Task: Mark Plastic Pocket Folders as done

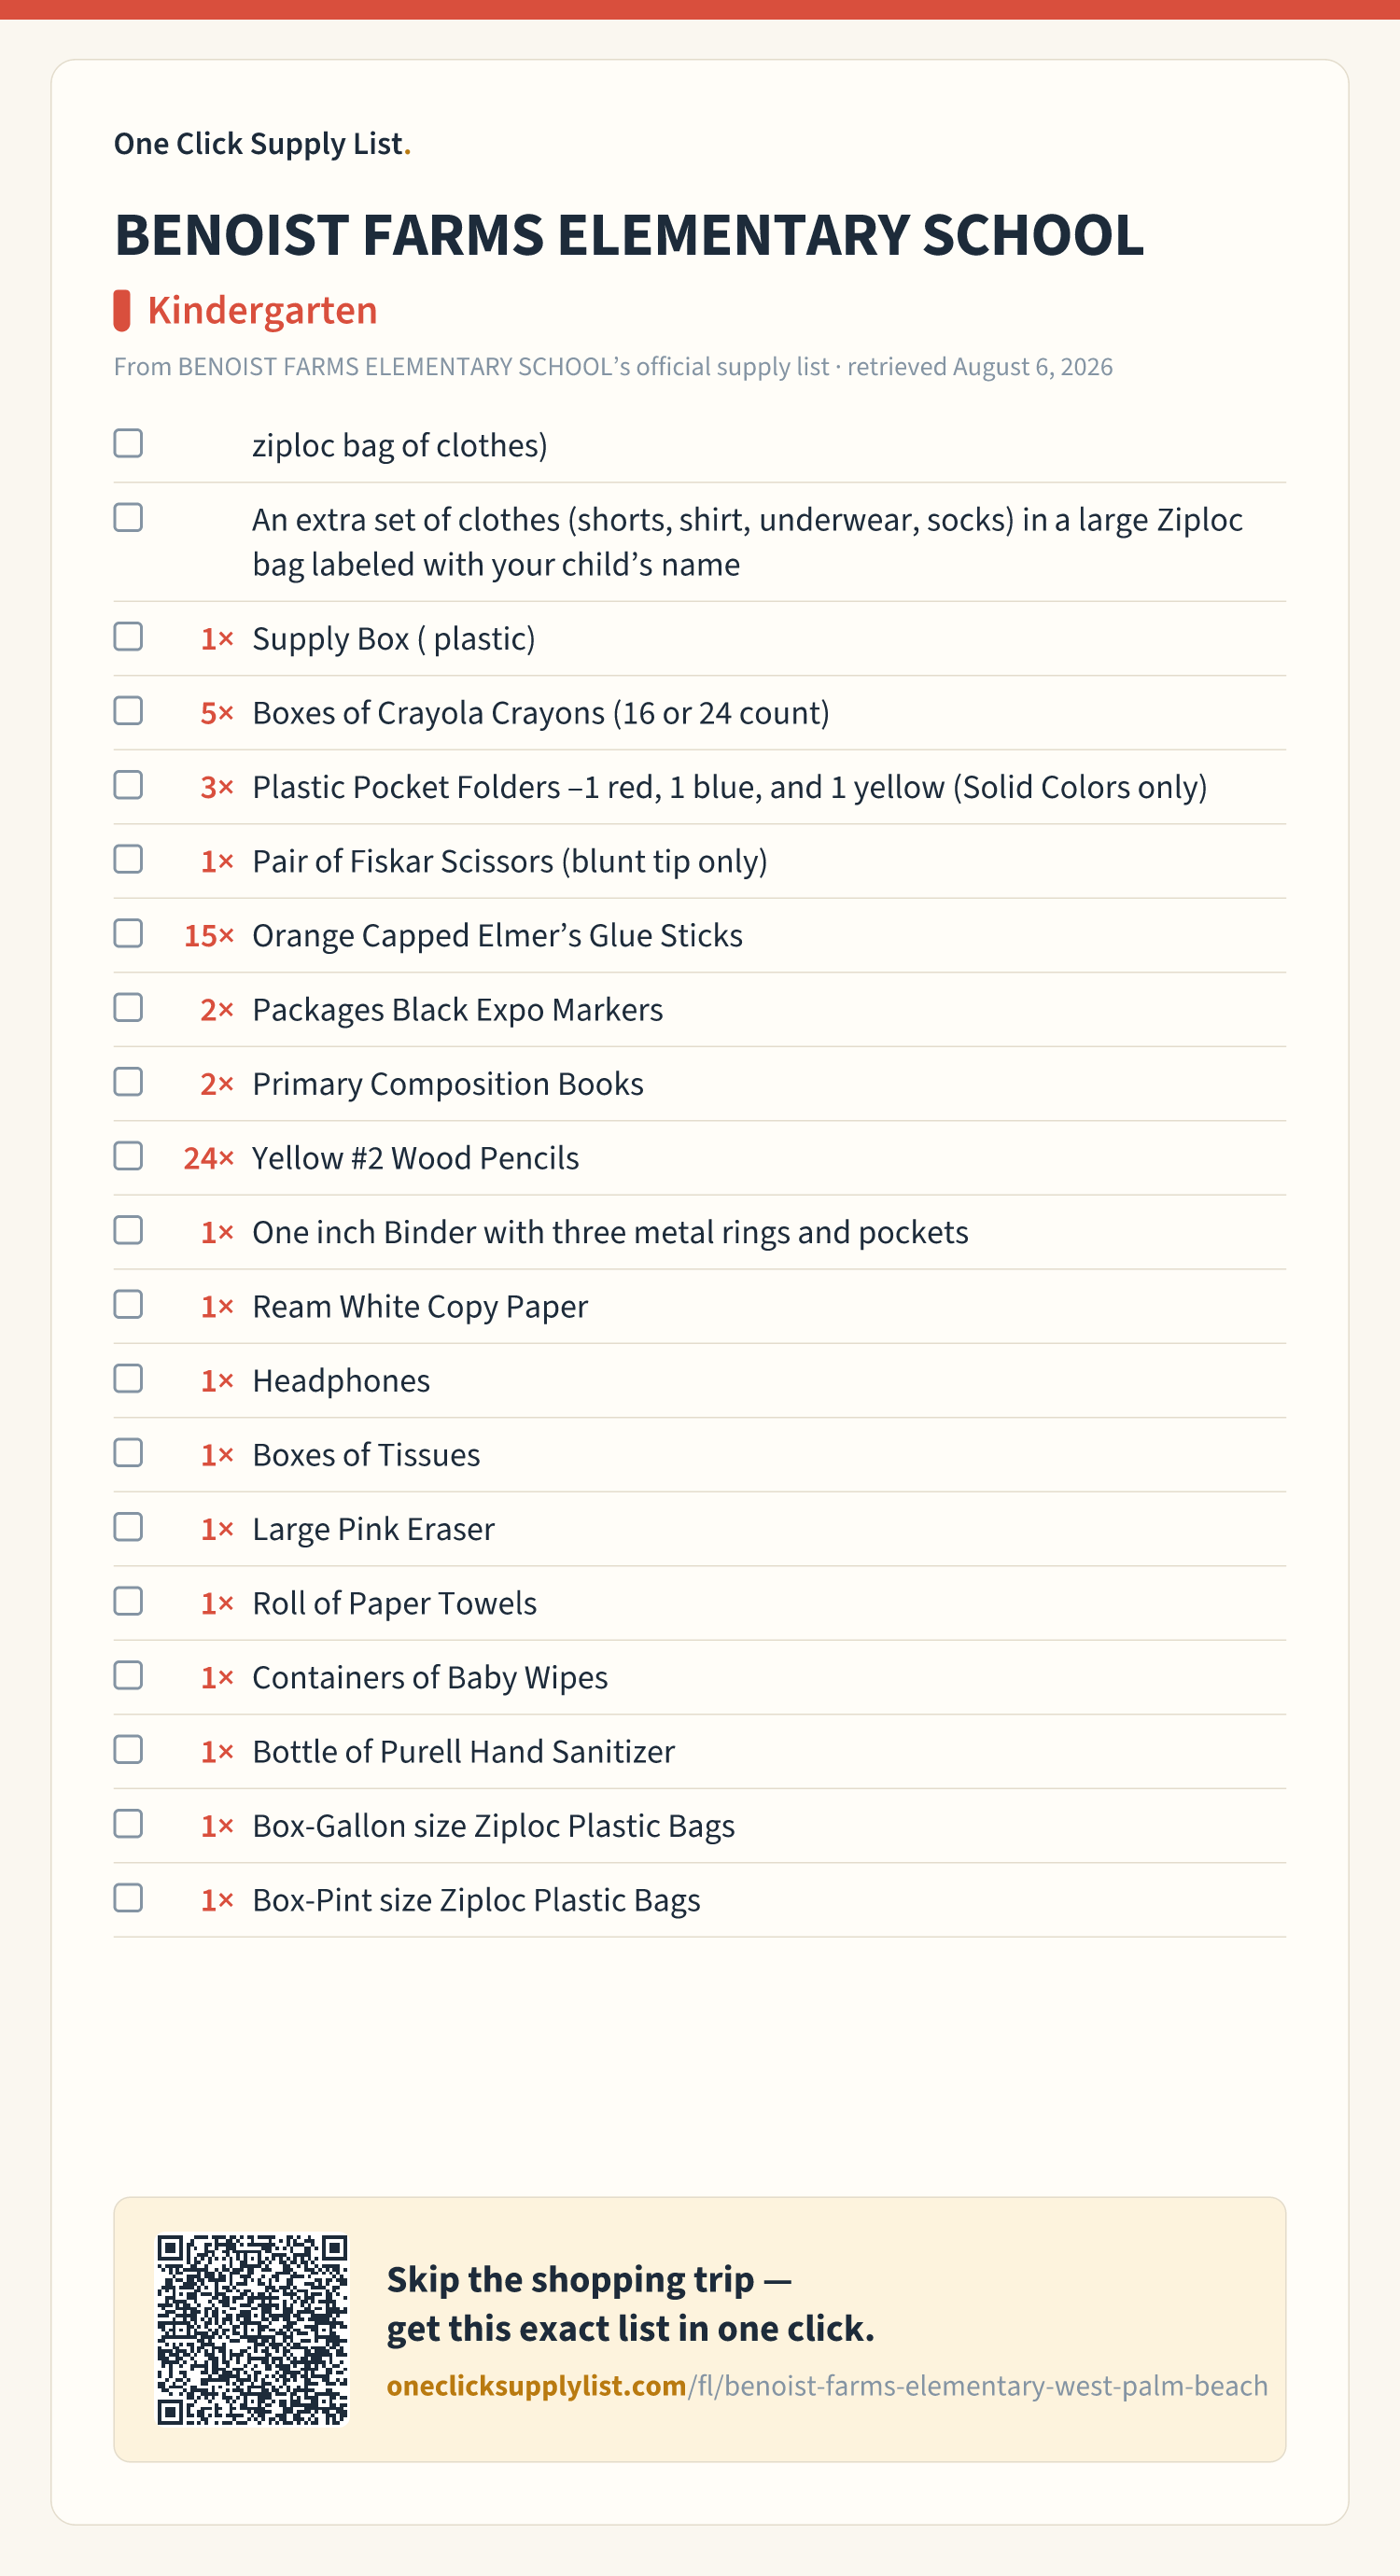Action: click(x=128, y=785)
